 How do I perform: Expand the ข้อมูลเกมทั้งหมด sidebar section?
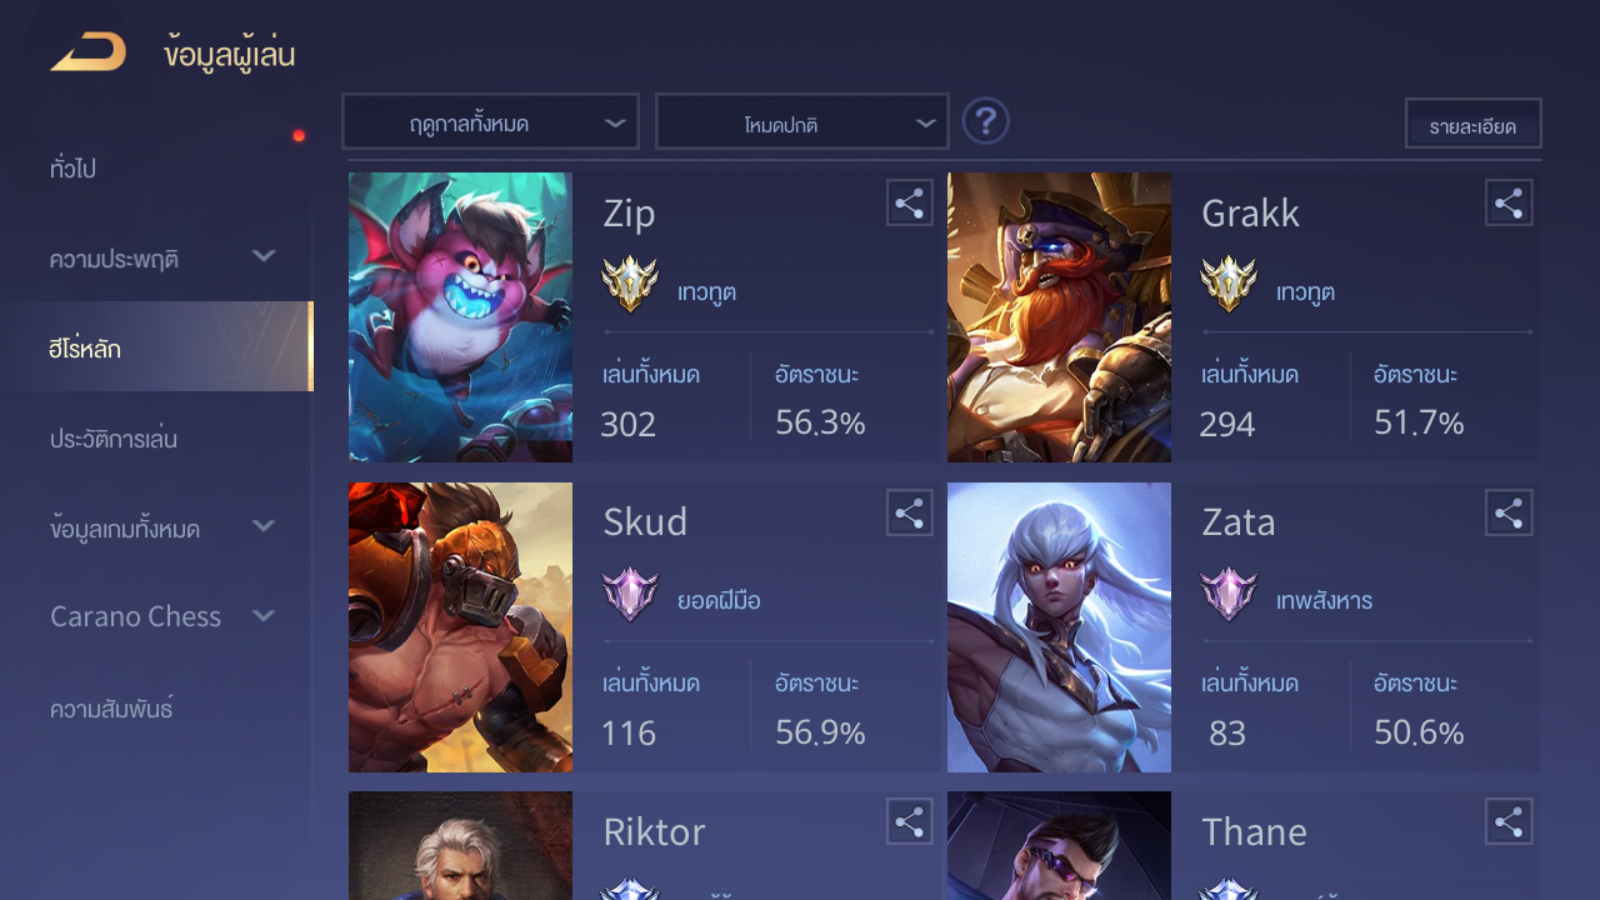pos(160,527)
